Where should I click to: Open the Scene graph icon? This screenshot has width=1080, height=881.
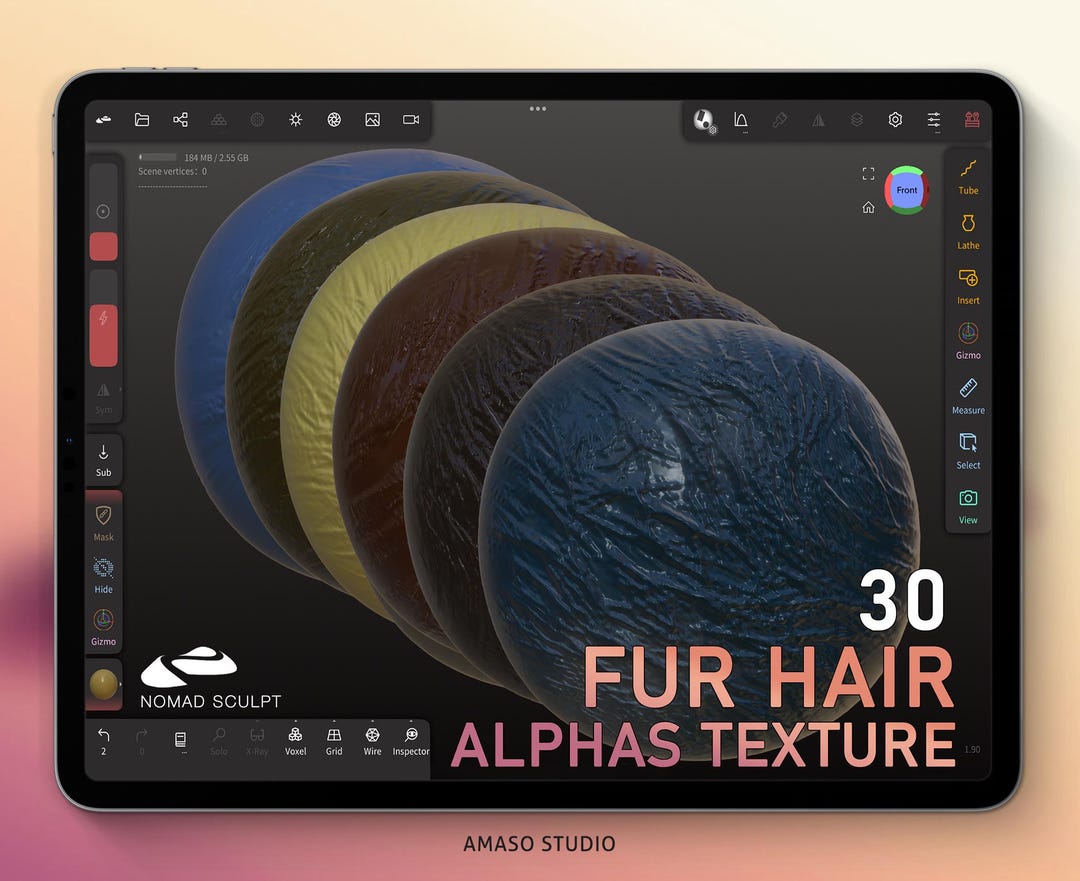pyautogui.click(x=181, y=119)
